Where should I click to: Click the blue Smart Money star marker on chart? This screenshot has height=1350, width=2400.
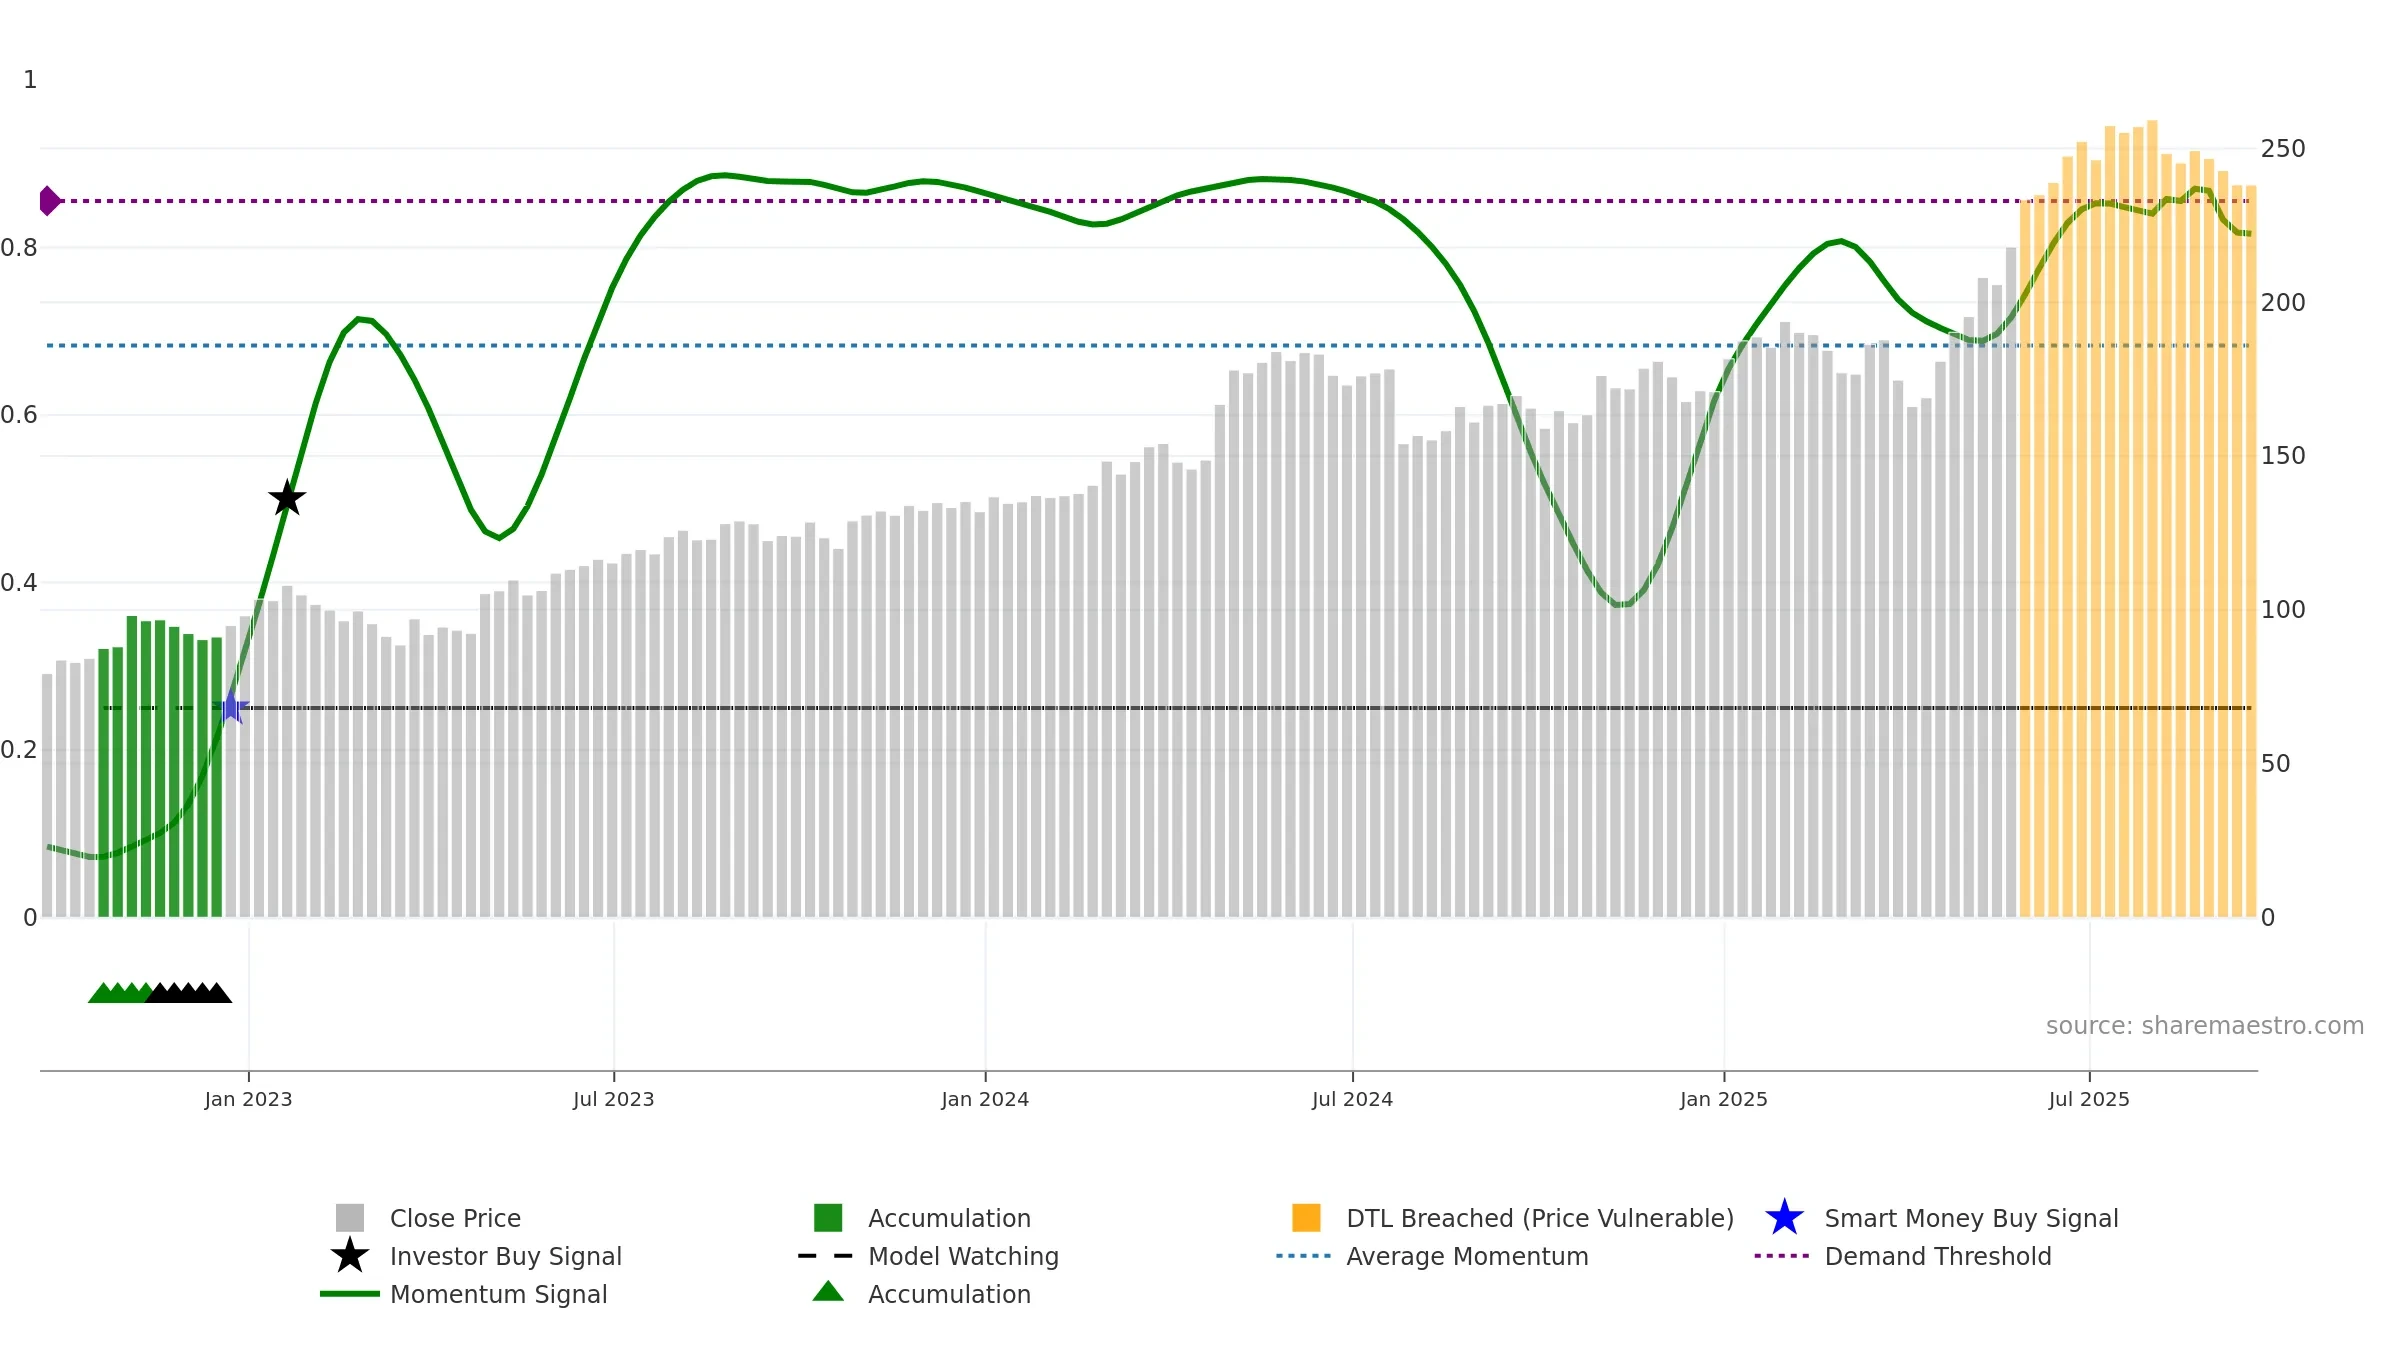231,707
